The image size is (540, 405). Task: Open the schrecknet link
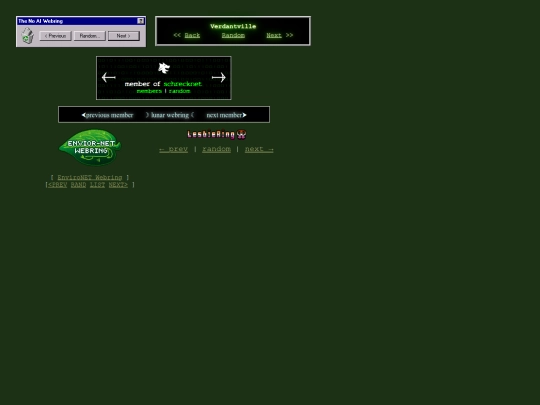tap(183, 84)
